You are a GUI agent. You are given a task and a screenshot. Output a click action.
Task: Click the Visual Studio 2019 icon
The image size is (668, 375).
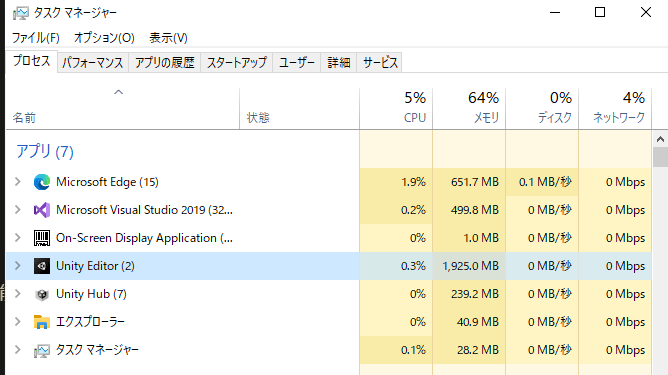pos(42,210)
